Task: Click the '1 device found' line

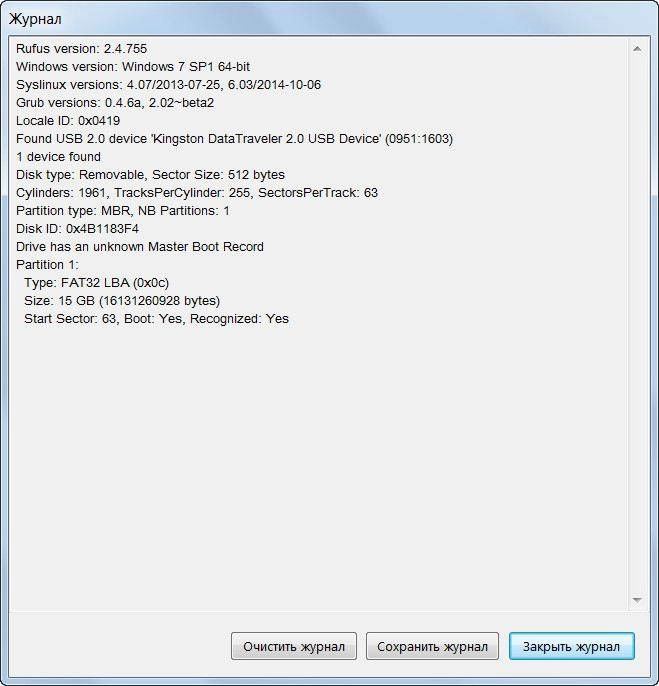Action: 58,157
